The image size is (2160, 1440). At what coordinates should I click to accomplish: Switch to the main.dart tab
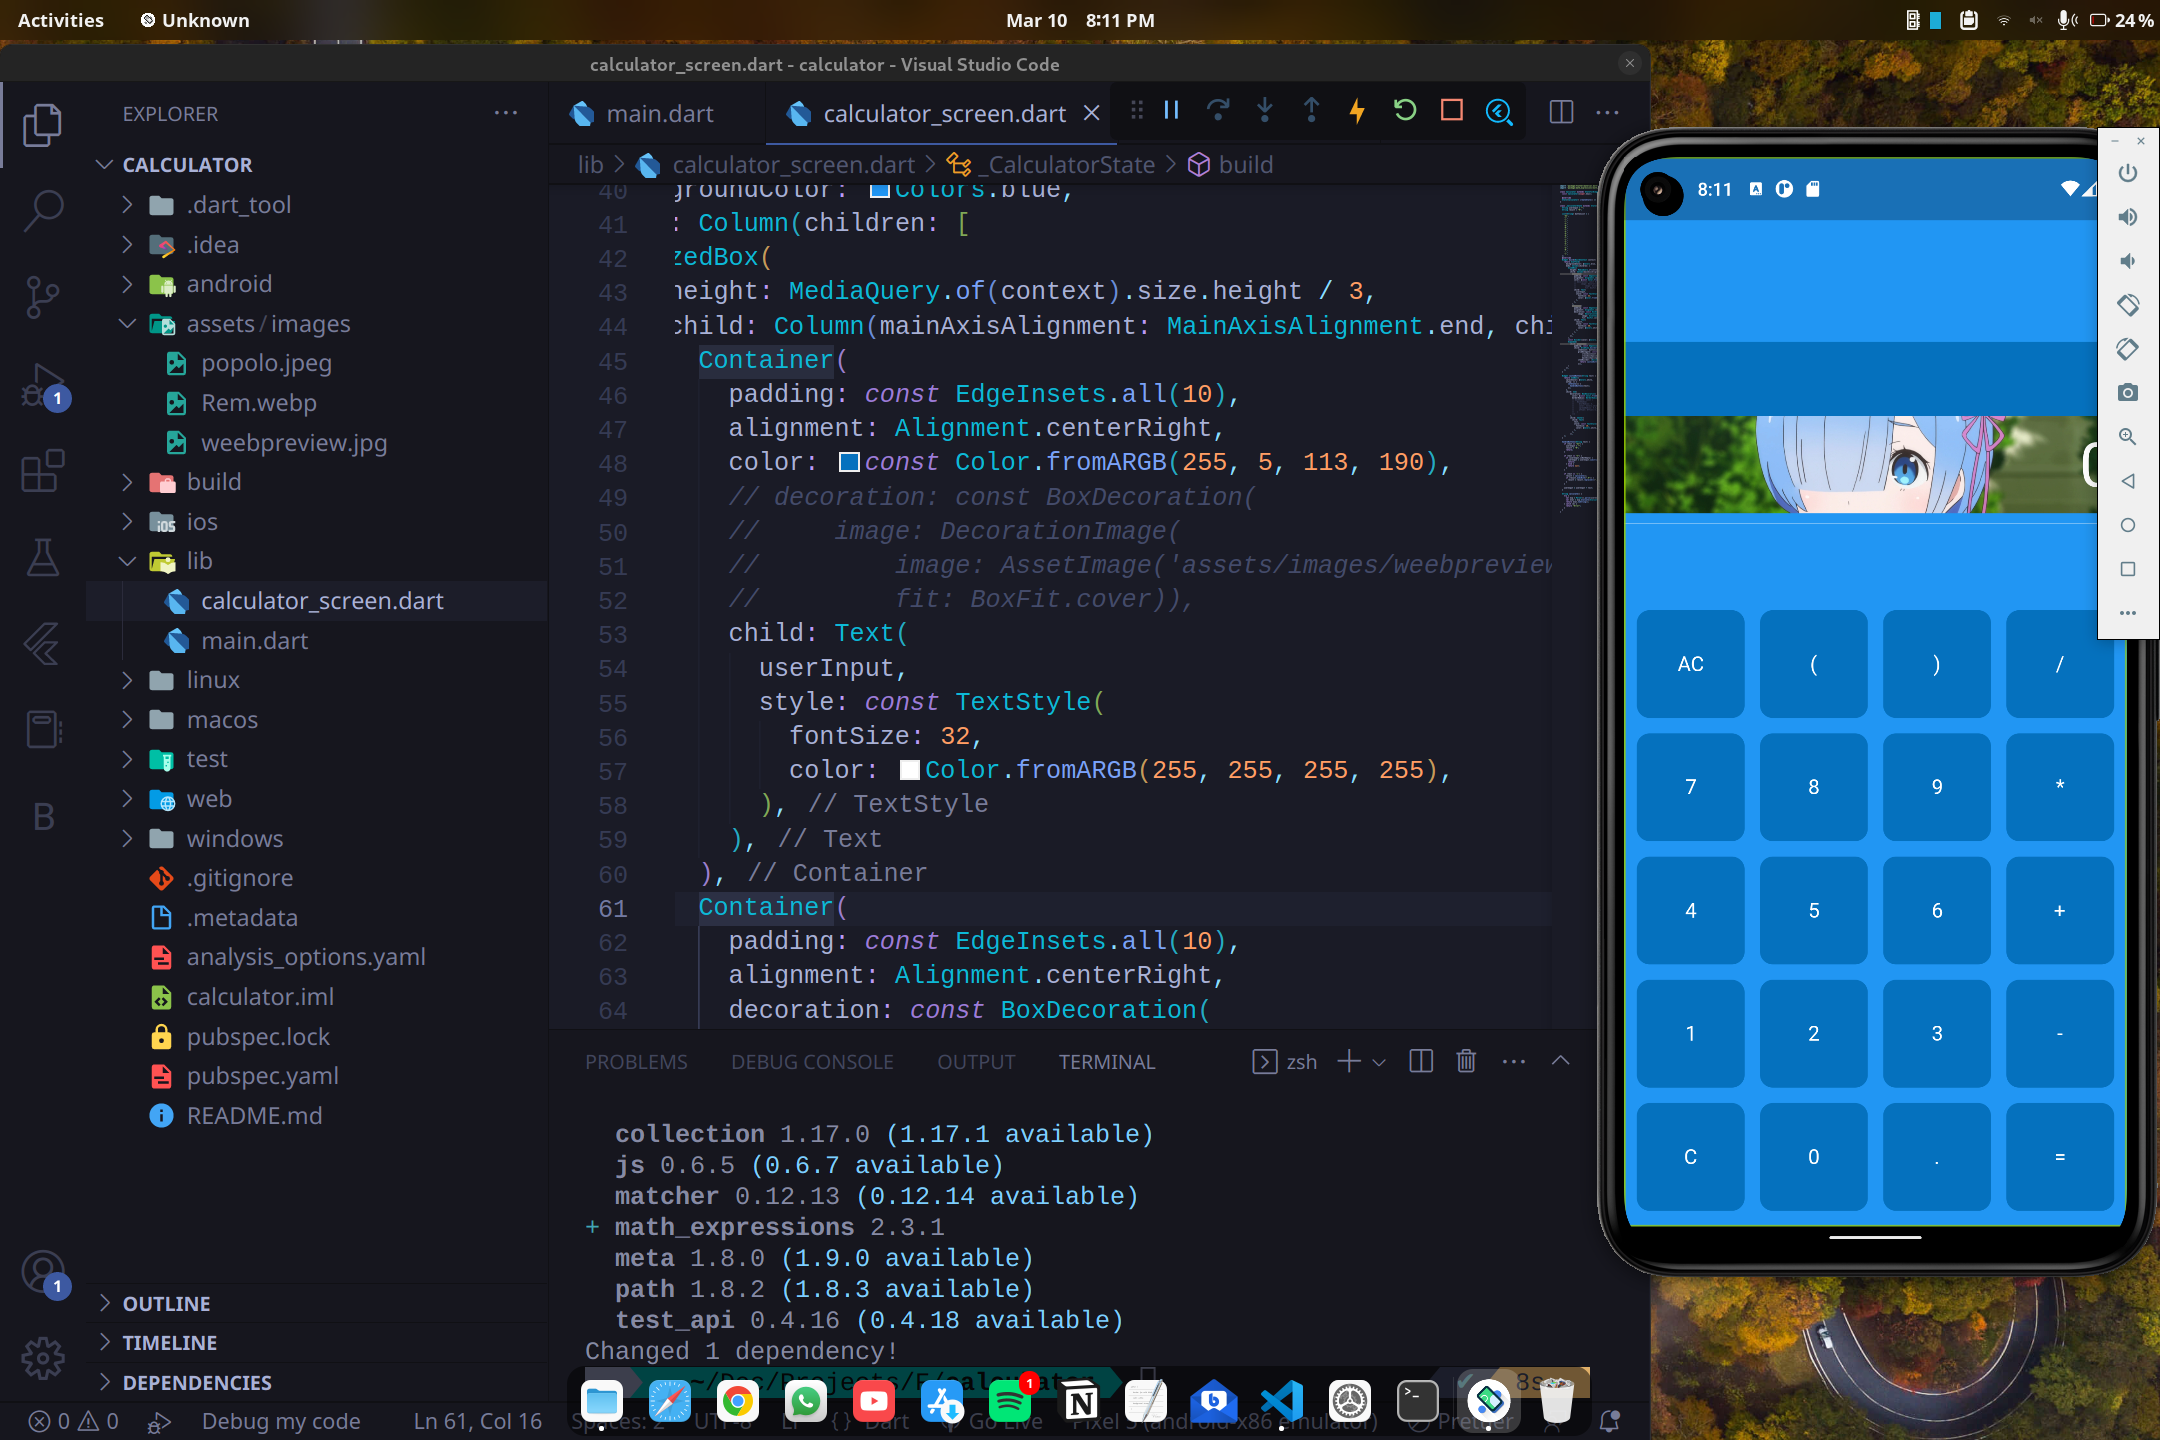click(657, 113)
